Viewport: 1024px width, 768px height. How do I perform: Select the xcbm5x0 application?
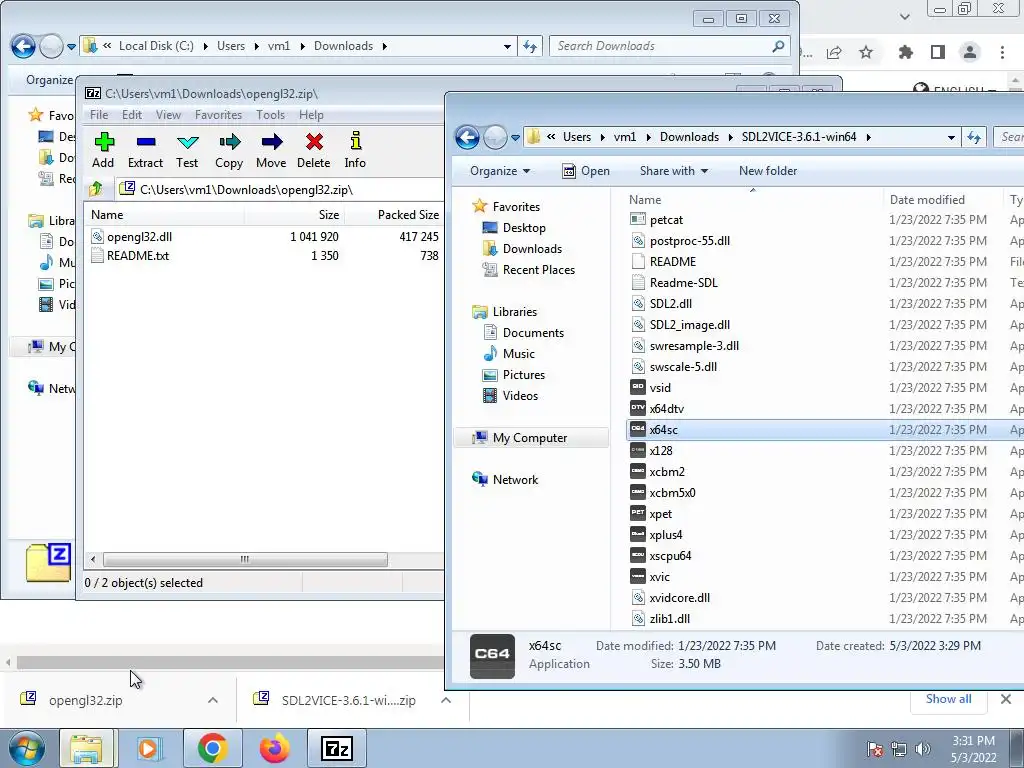[672, 492]
